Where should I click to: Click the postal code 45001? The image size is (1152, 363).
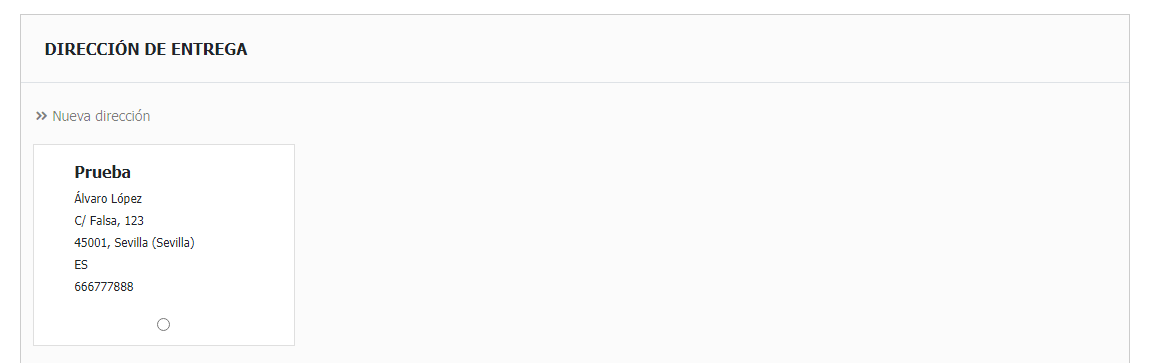[x=91, y=242]
